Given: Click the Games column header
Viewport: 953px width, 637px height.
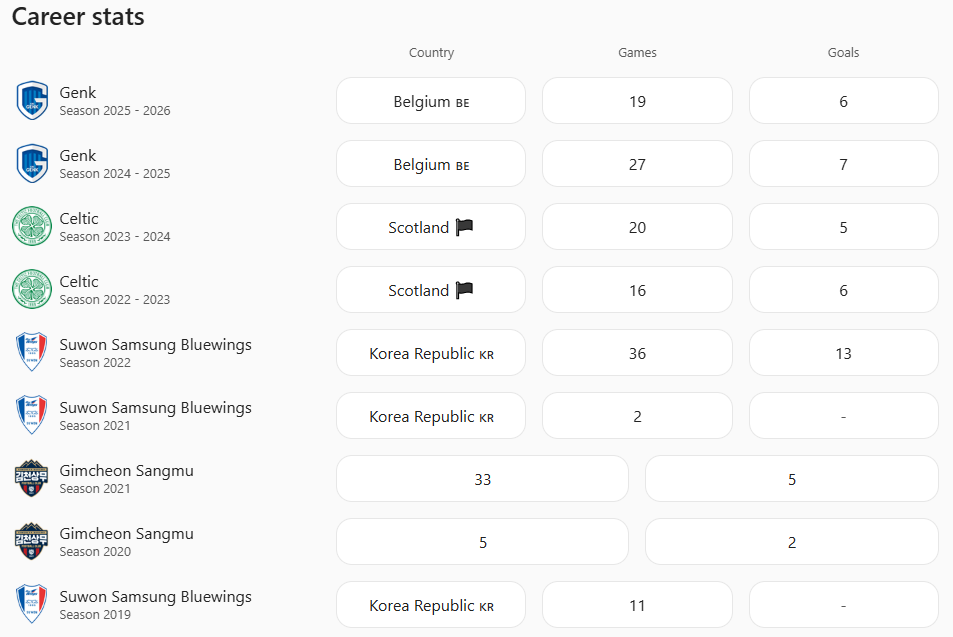Looking at the screenshot, I should click(637, 53).
